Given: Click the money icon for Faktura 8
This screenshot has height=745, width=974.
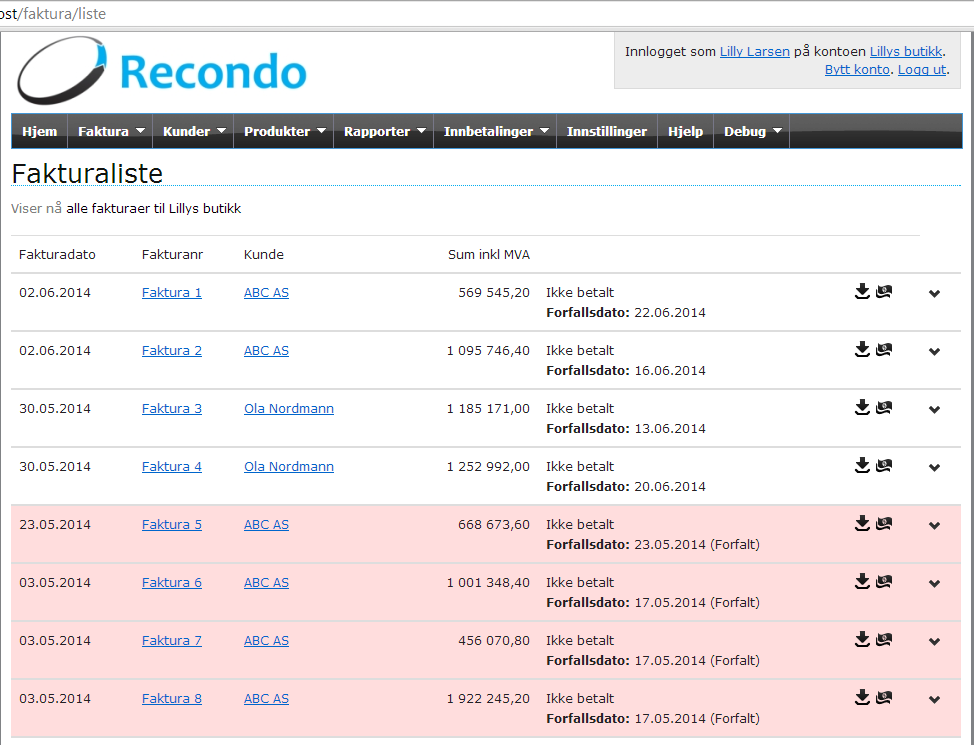Looking at the screenshot, I should [x=884, y=698].
